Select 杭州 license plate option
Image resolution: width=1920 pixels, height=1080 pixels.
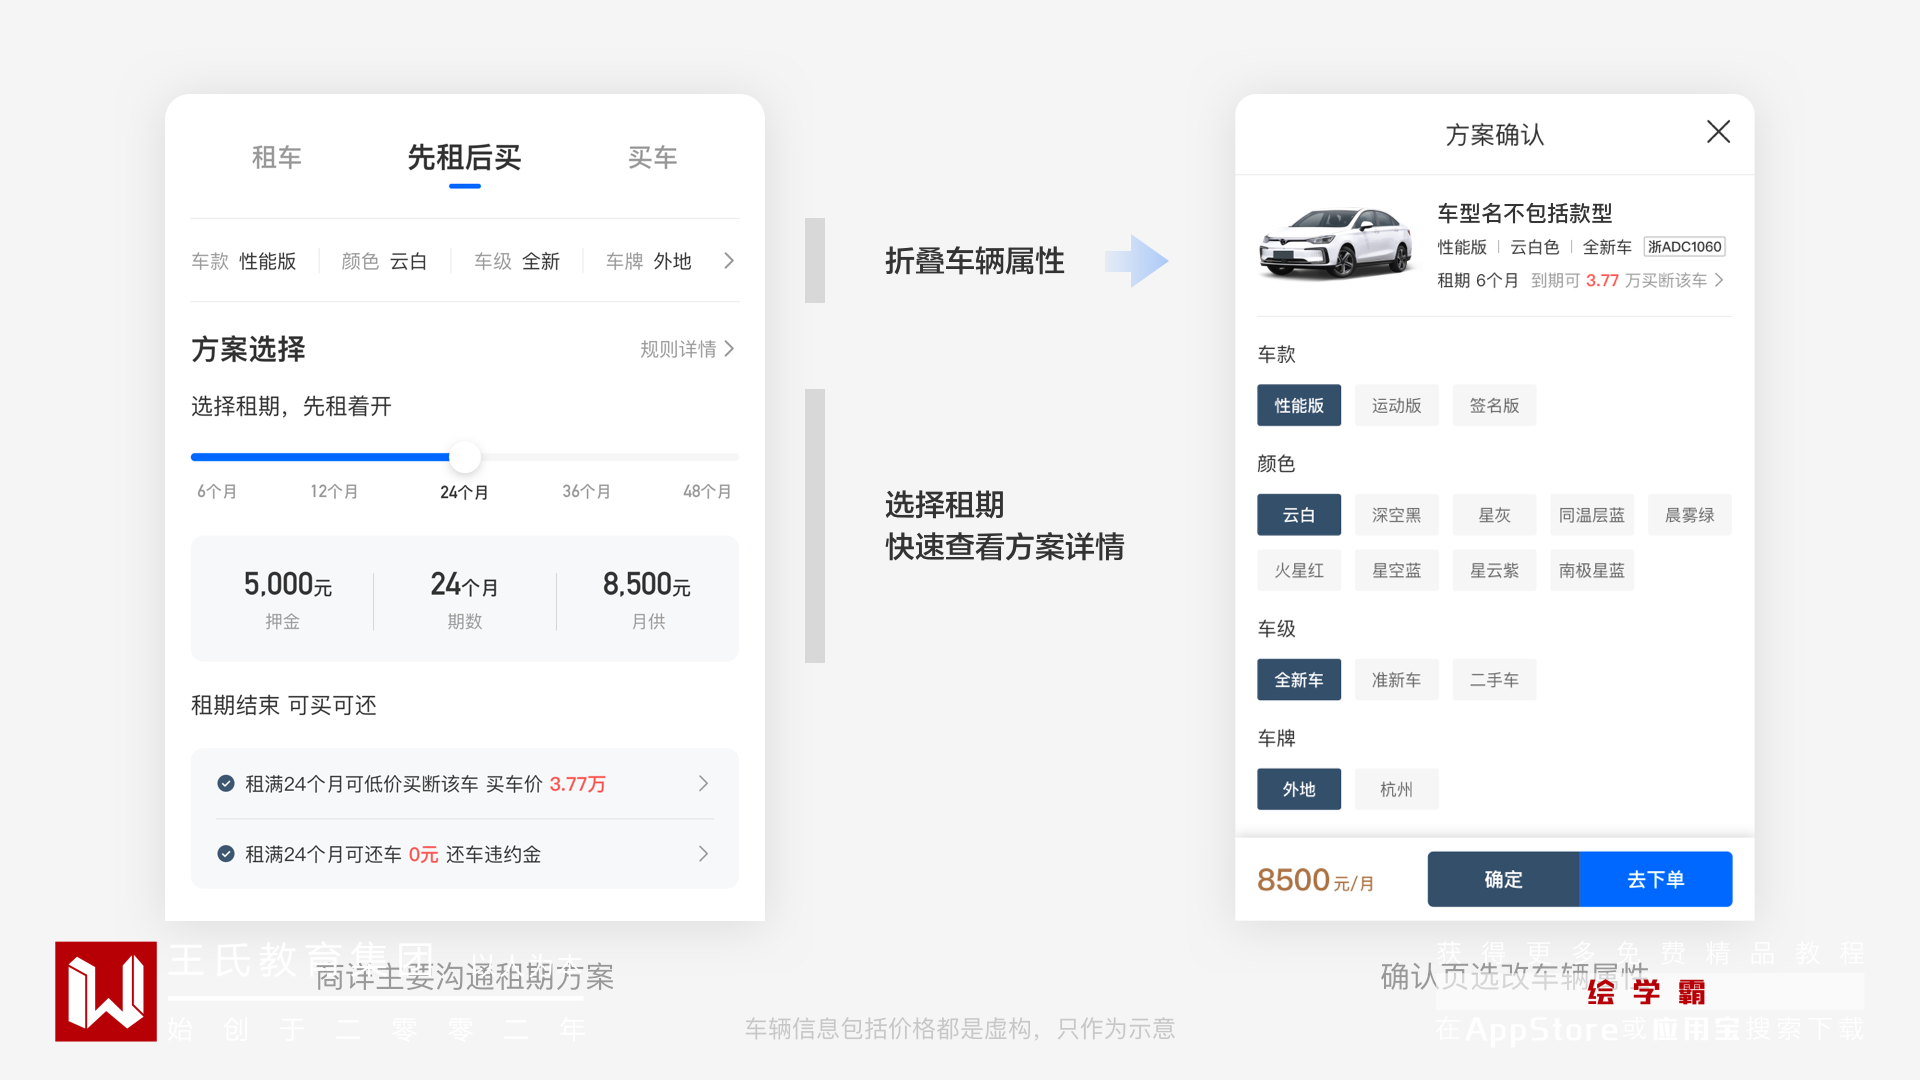pyautogui.click(x=1396, y=790)
